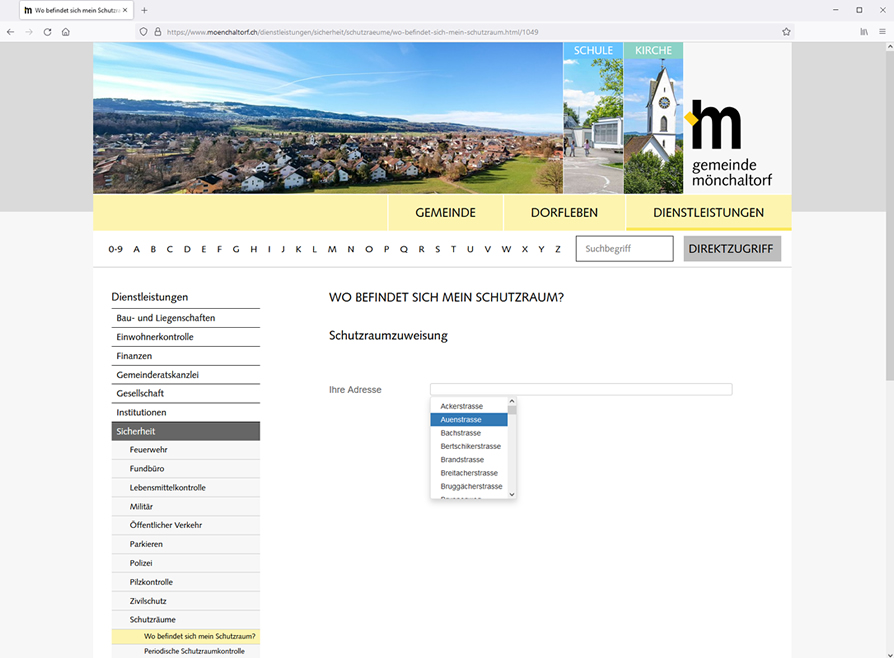Bookmark this page with the star icon
The height and width of the screenshot is (658, 894).
(786, 32)
